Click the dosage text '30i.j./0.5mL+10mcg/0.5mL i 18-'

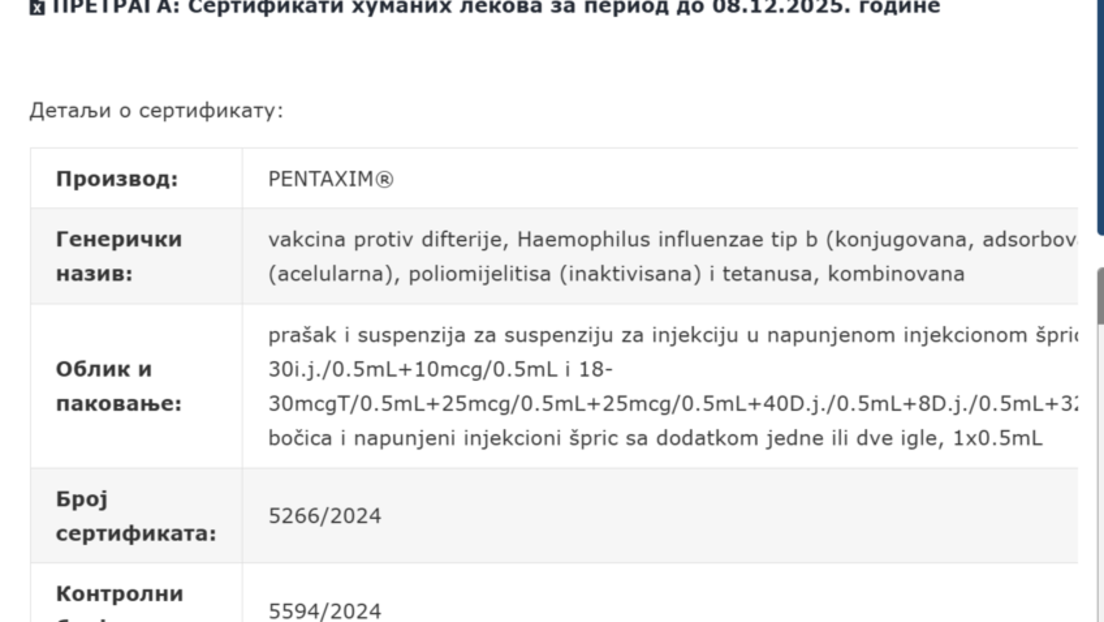pyautogui.click(x=440, y=370)
